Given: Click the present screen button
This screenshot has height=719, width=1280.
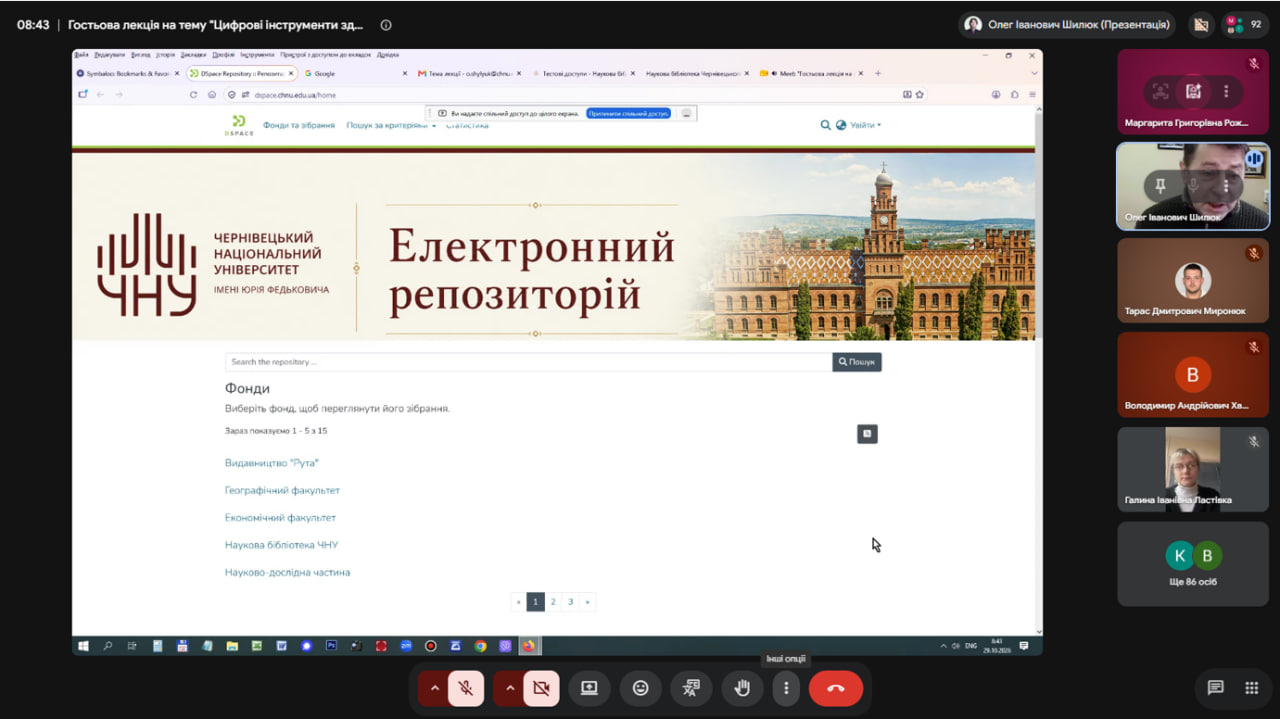Looking at the screenshot, I should click(589, 688).
